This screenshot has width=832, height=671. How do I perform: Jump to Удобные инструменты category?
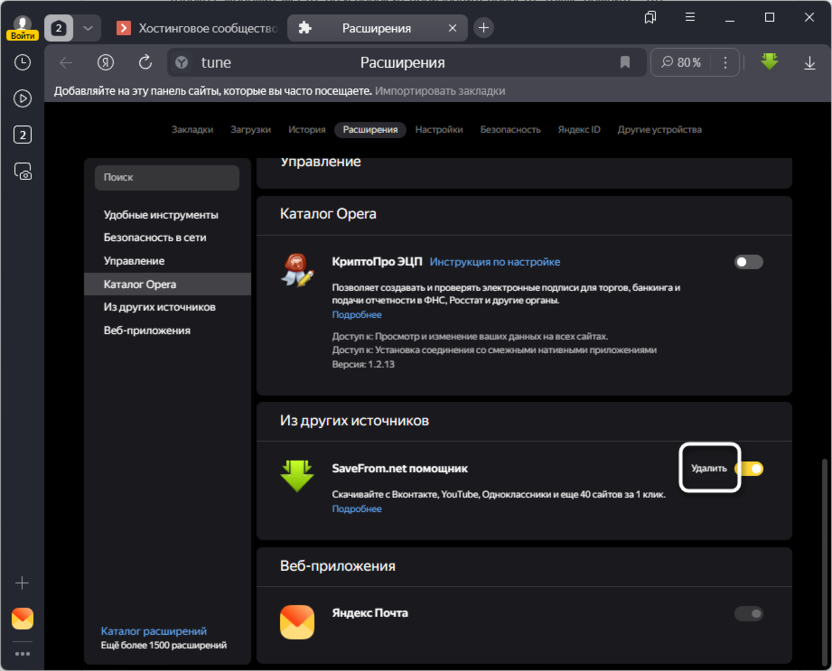click(x=161, y=215)
